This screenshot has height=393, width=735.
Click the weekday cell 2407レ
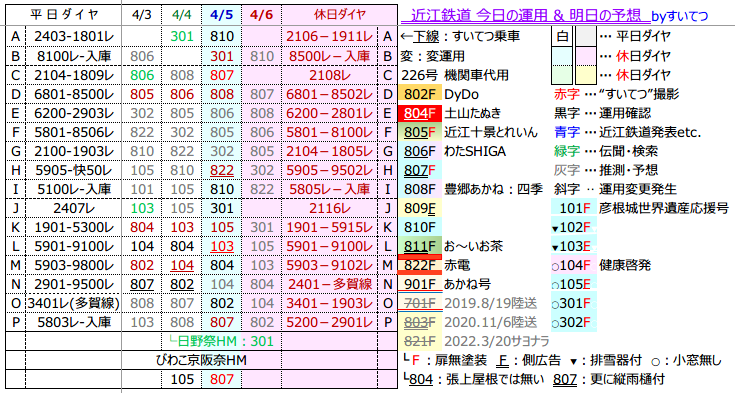point(74,208)
